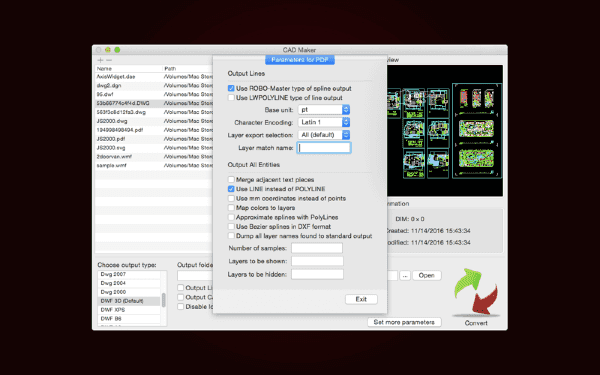600x375 pixels.
Task: Click the green zoom window button
Action: [117, 50]
